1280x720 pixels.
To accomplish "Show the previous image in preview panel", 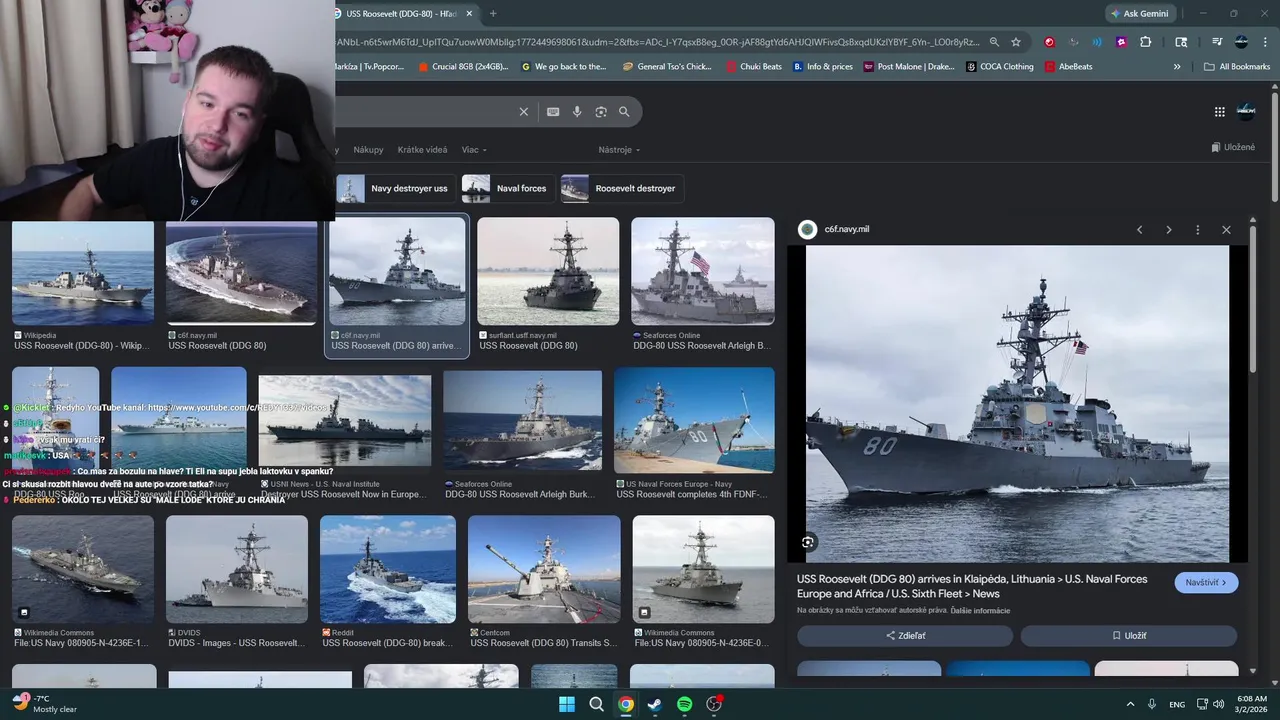I will pyautogui.click(x=1139, y=230).
